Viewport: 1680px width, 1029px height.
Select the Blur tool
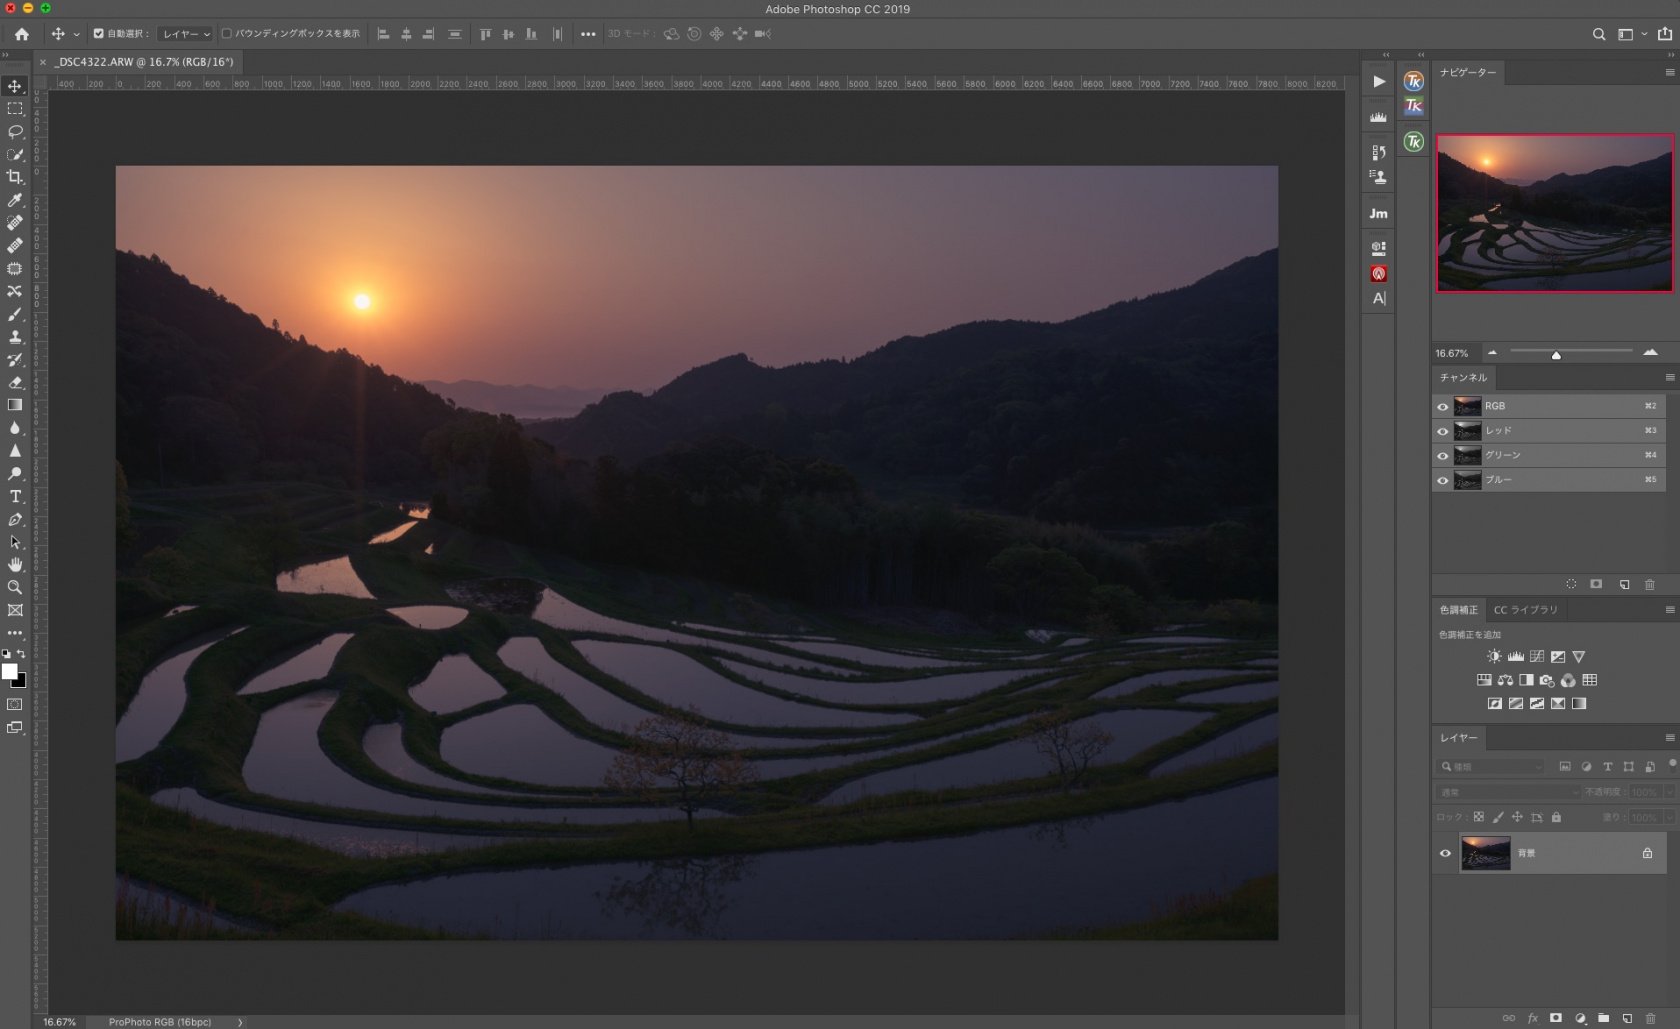(15, 428)
